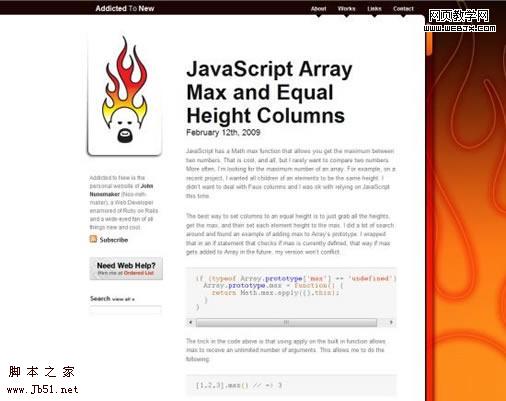The width and height of the screenshot is (506, 401).
Task: Click the orange RSS feed icon
Action: click(93, 239)
